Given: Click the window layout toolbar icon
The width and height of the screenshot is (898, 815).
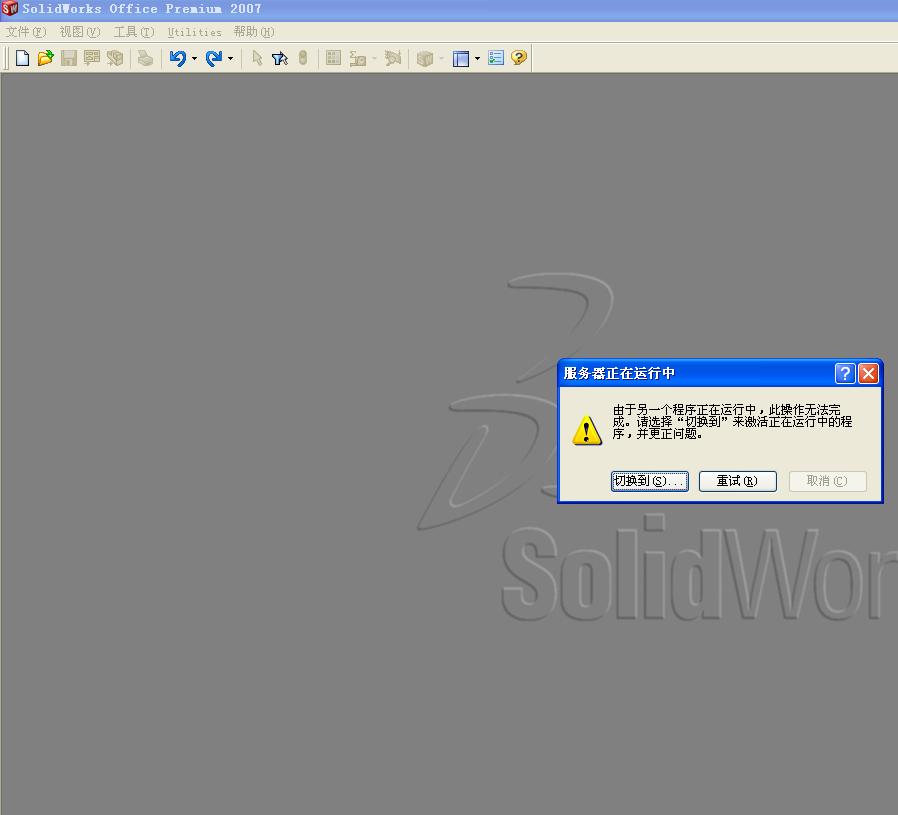Looking at the screenshot, I should pos(460,58).
